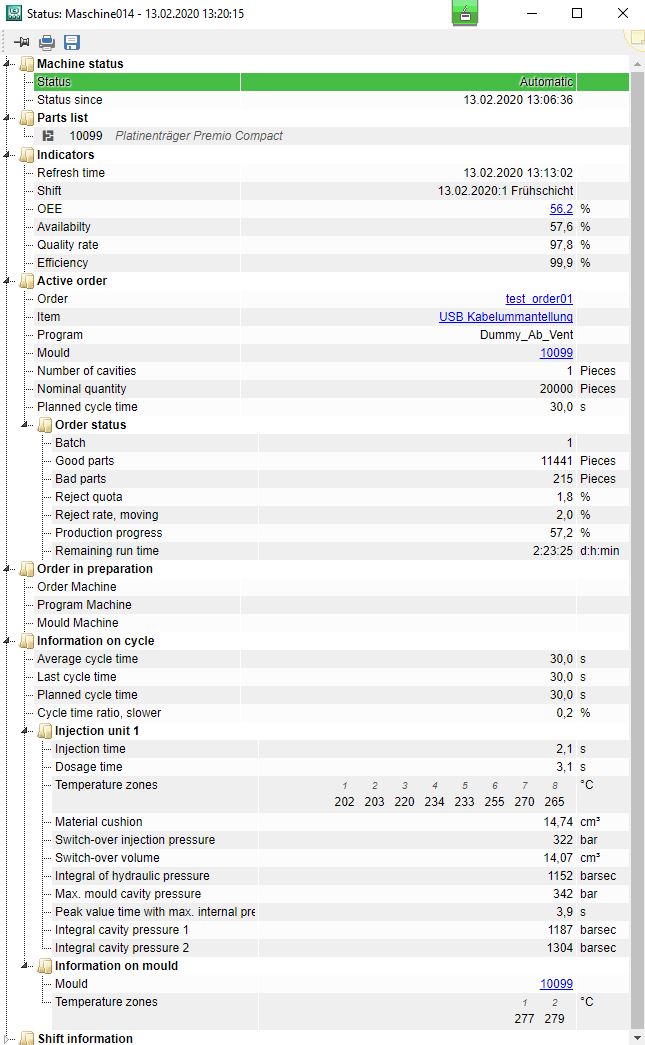This screenshot has width=645, height=1045.
Task: Open the OEE value 56,2 link
Action: pyautogui.click(x=561, y=209)
